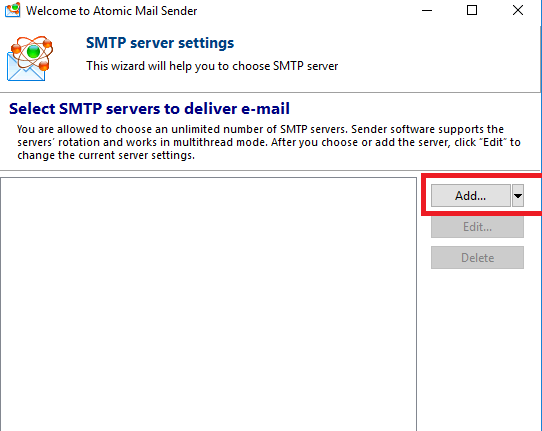Image resolution: width=542 pixels, height=431 pixels.
Task: Click inside the empty SMTP servers list
Action: pyautogui.click(x=208, y=304)
